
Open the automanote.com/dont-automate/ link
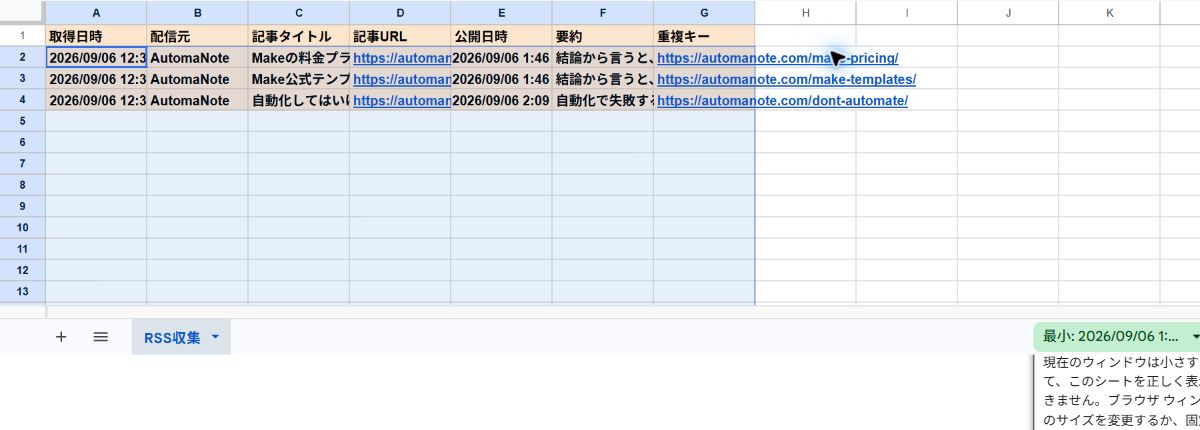pos(782,101)
